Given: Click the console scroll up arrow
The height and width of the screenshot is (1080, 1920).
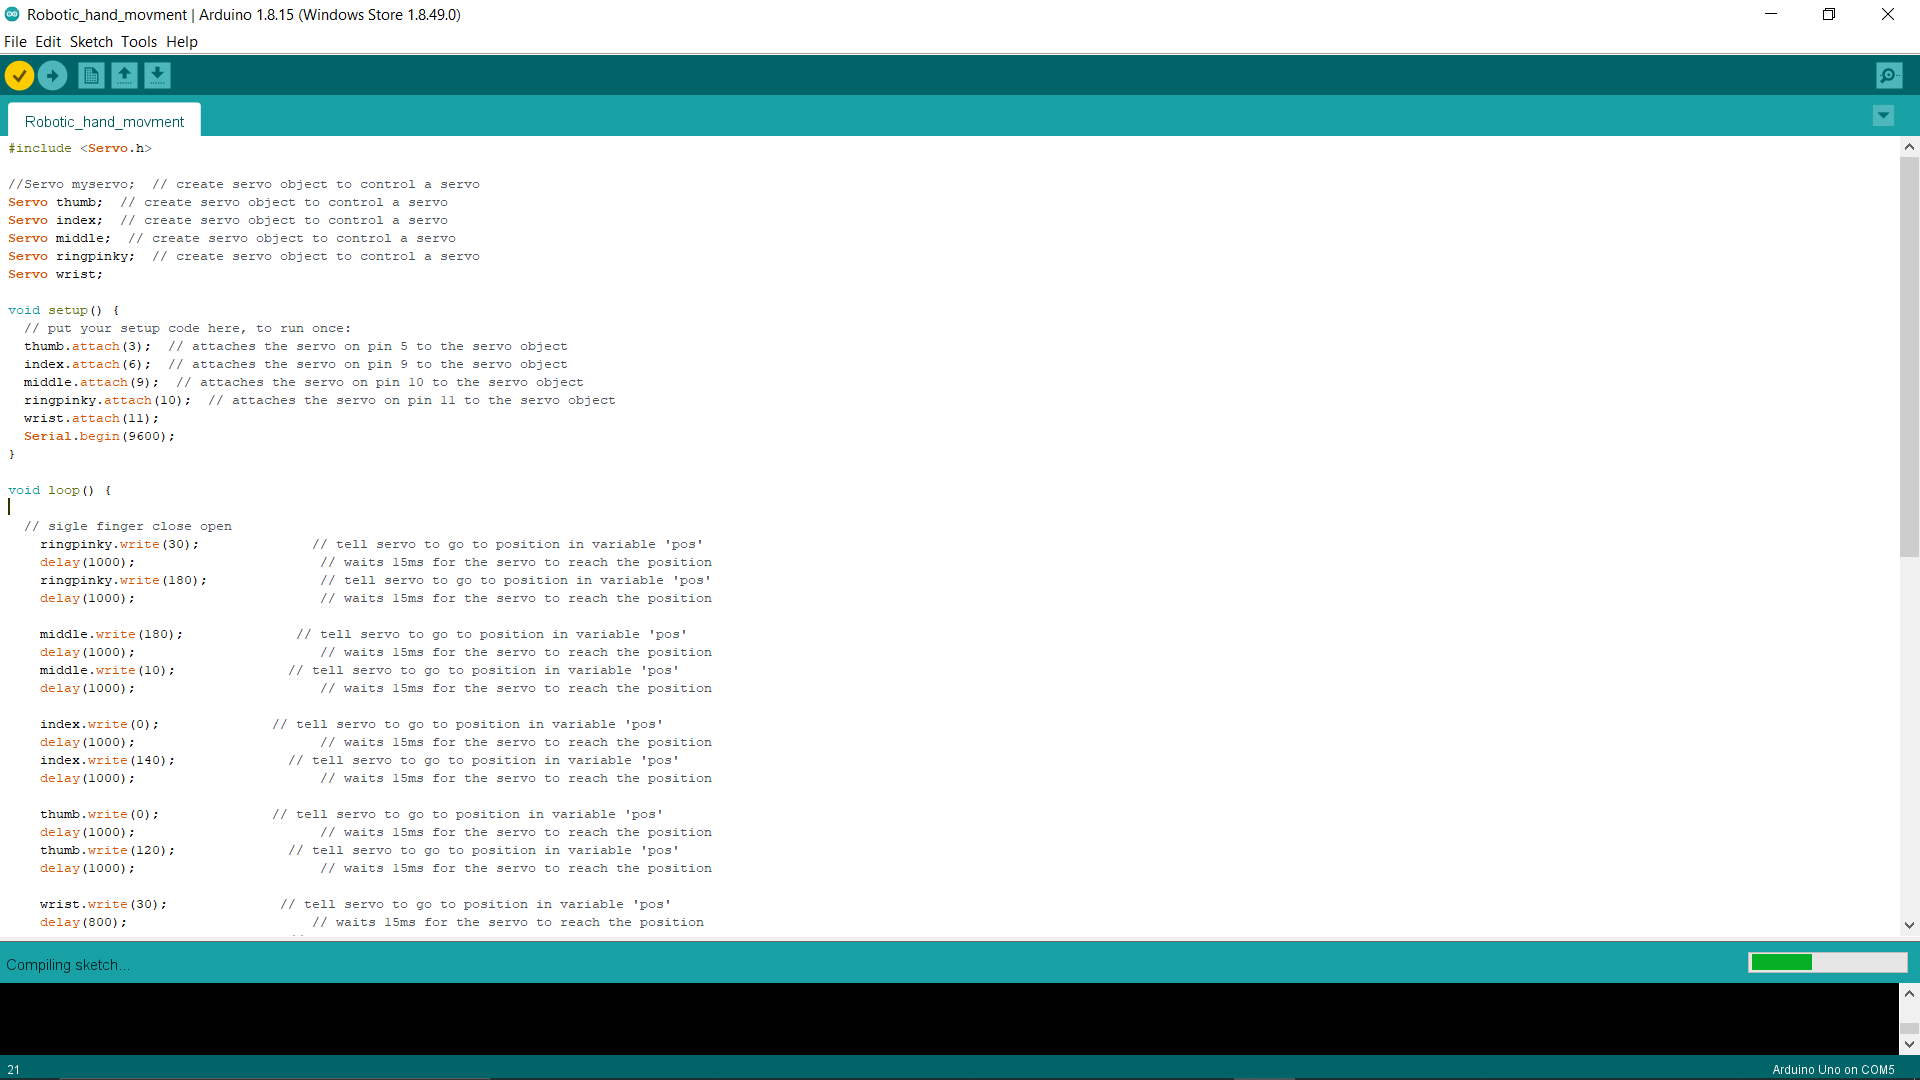Looking at the screenshot, I should tap(1909, 993).
